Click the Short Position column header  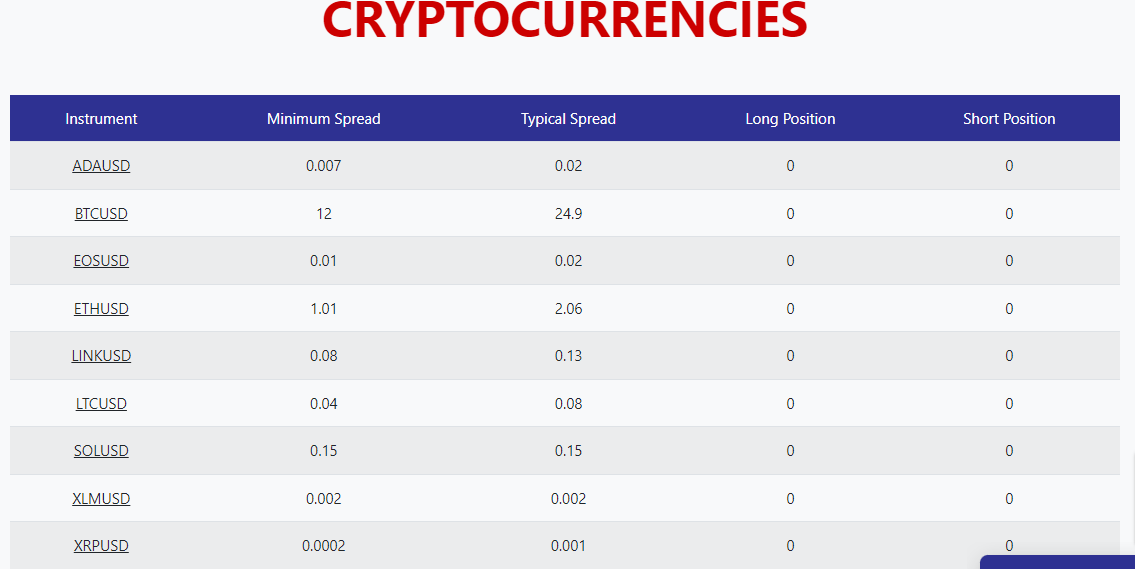pyautogui.click(x=1009, y=119)
